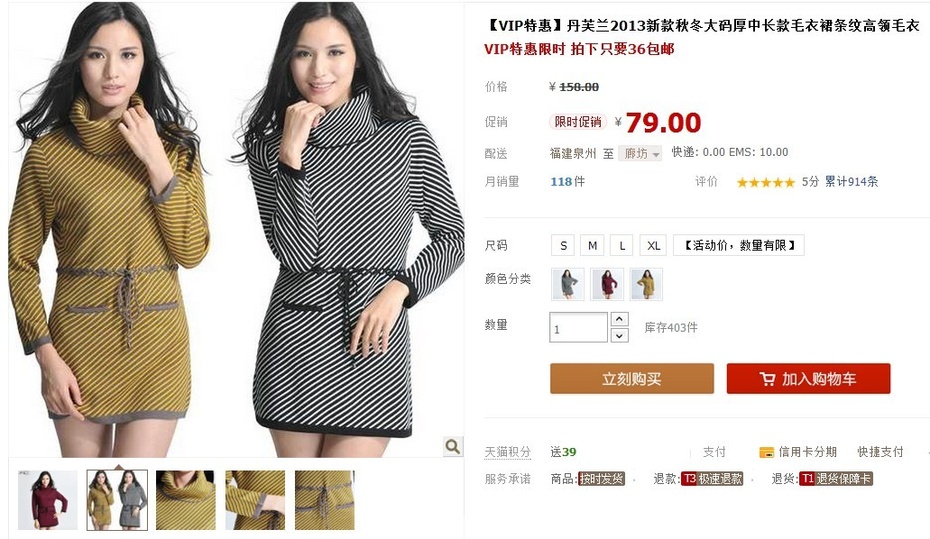Image resolution: width=930 pixels, height=539 pixels.
Task: Increase quantity with the up arrow
Action: point(619,319)
